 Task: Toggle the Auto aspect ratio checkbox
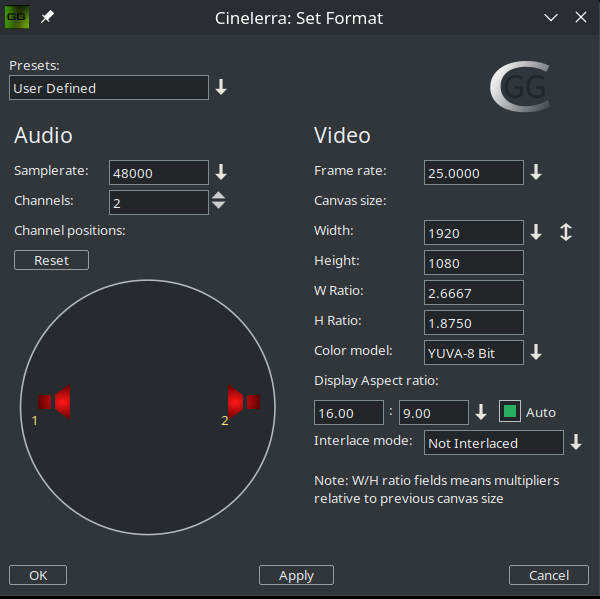coord(511,412)
